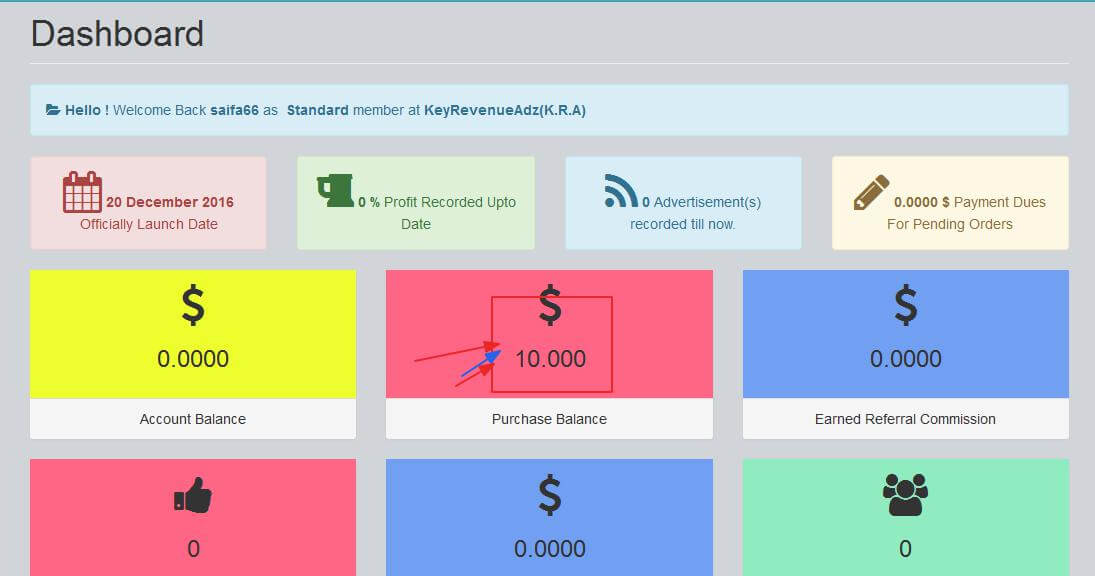
Task: Click the pencil icon for payment dues
Action: [x=871, y=193]
